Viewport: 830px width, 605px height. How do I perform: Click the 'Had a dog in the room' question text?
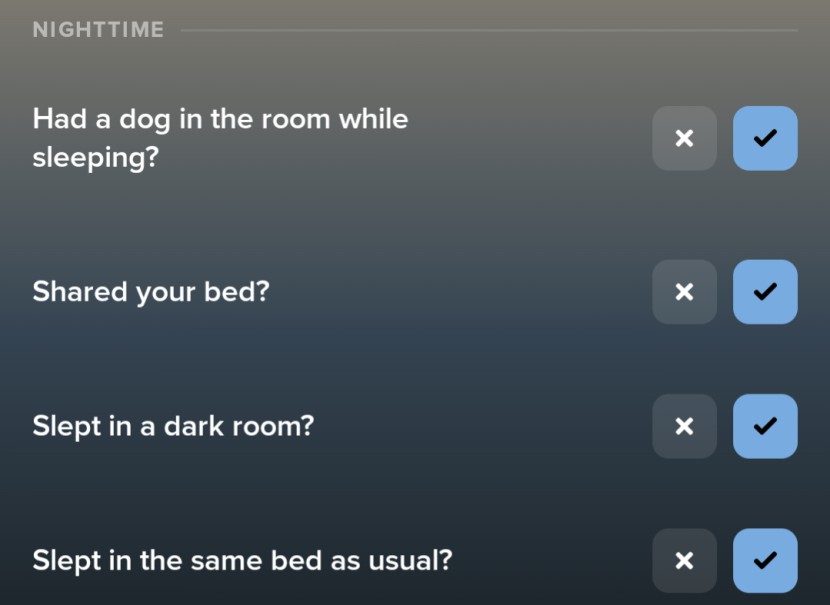pos(220,138)
